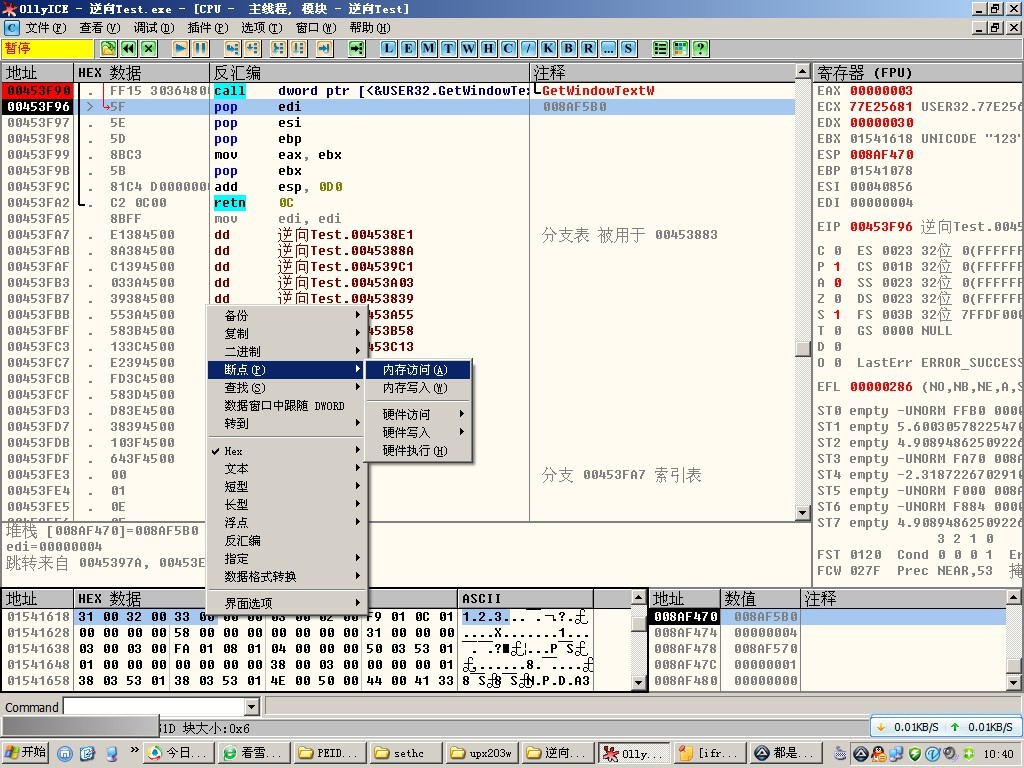Open Windows list with W button

[468, 48]
